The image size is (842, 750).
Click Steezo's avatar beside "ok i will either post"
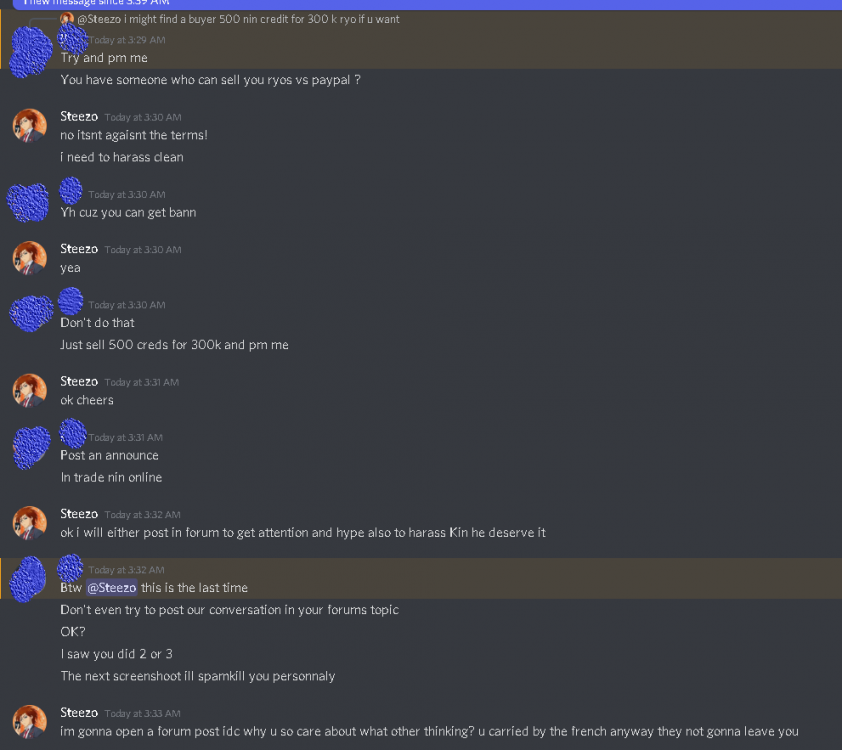point(30,523)
